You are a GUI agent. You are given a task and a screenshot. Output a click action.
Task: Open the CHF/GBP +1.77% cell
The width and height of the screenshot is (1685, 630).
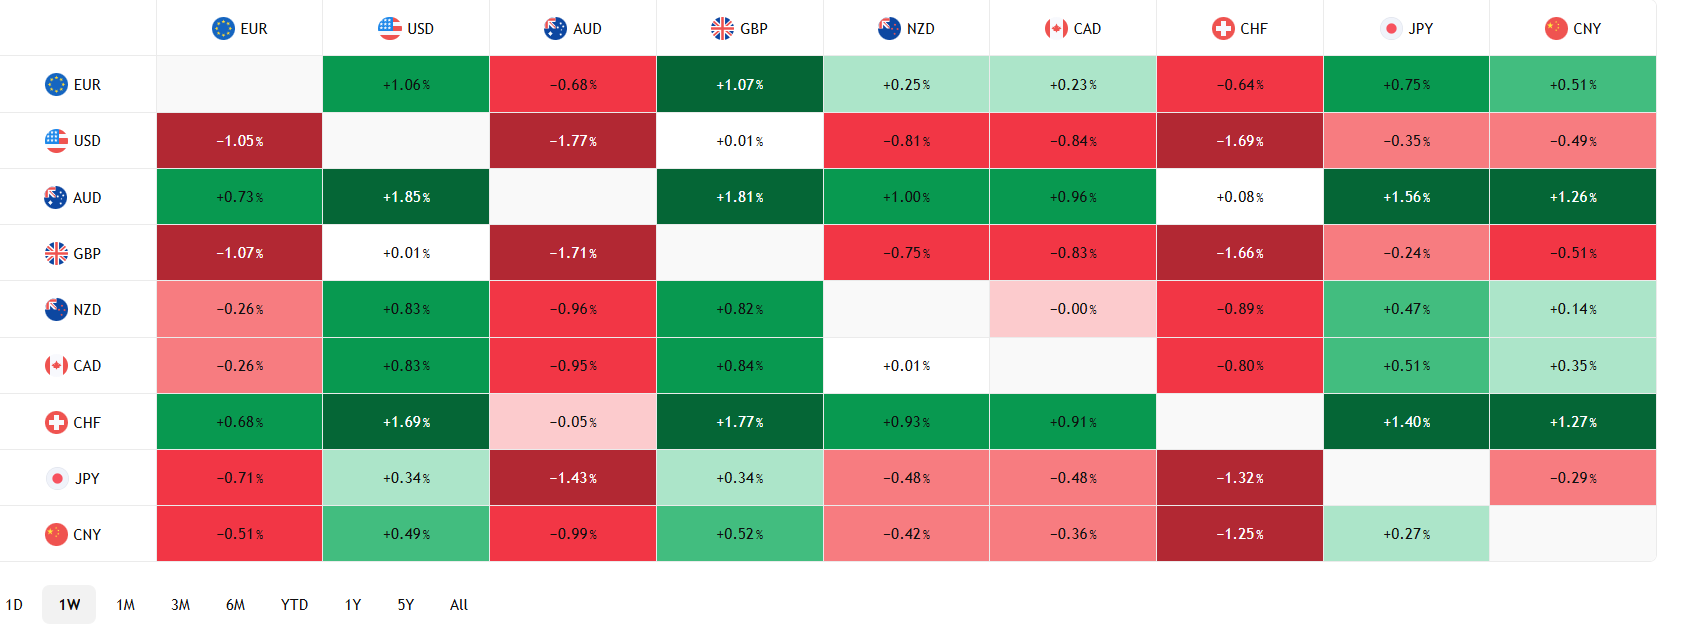point(740,422)
